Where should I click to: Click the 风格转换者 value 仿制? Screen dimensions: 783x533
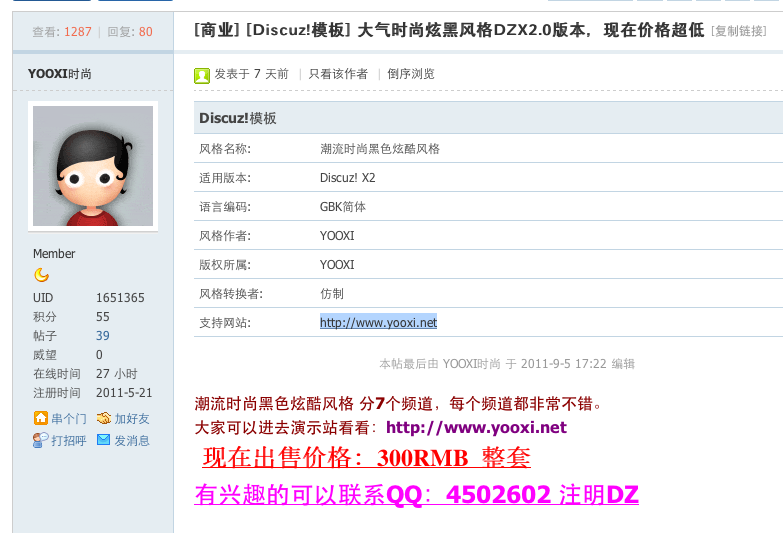(x=332, y=294)
